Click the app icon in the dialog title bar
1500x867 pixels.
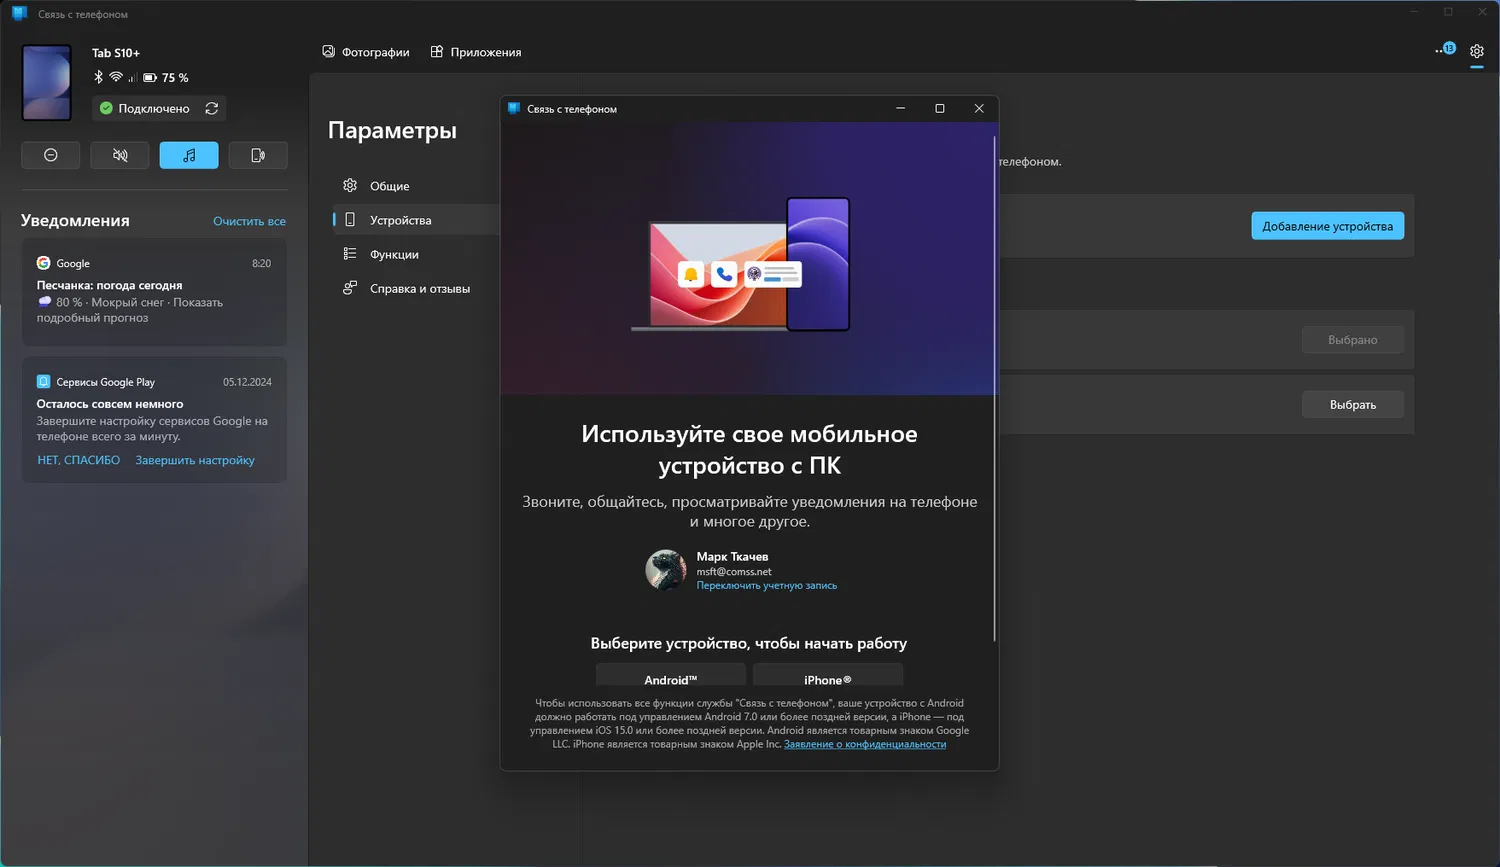click(514, 108)
